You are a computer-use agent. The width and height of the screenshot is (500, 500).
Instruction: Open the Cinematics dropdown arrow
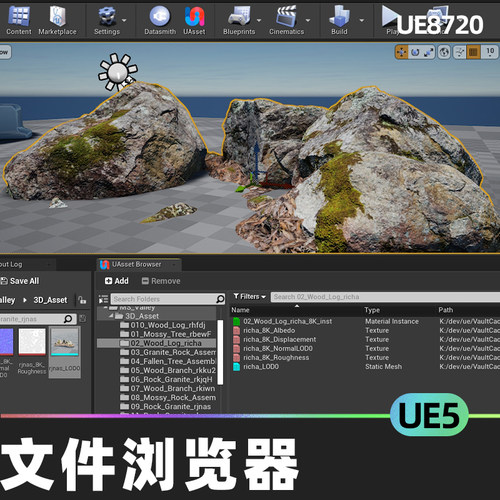click(308, 20)
